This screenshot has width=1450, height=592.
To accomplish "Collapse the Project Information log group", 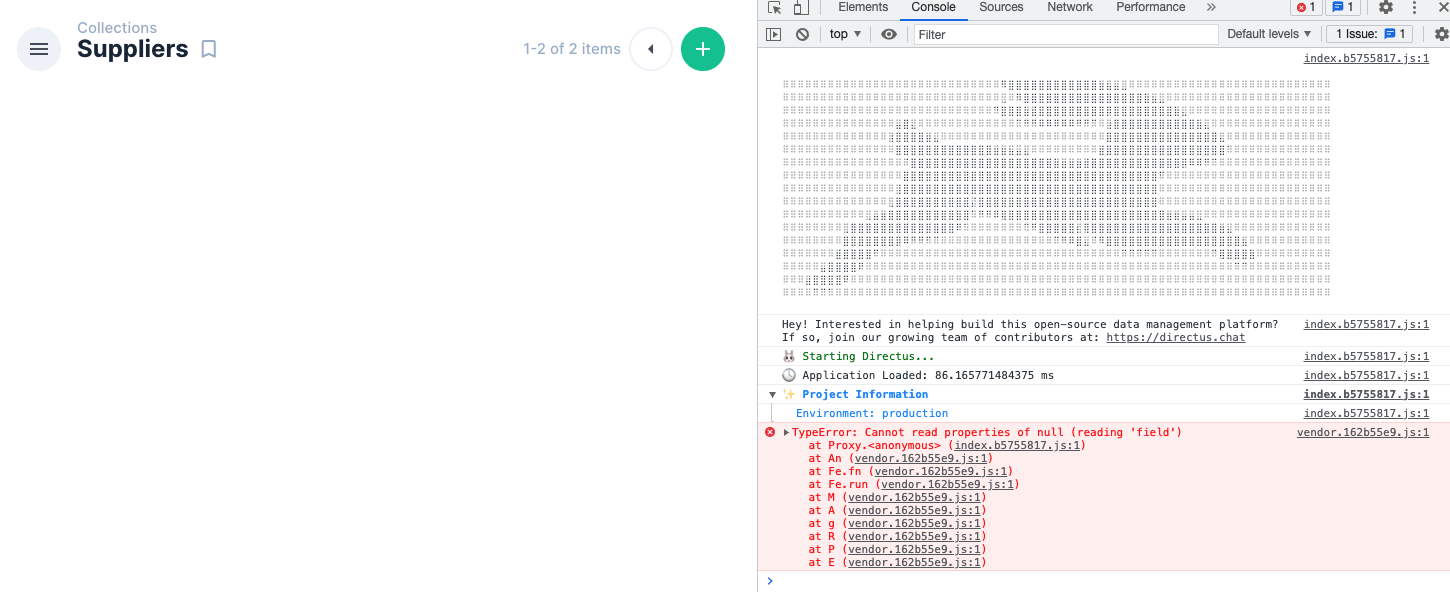I will click(771, 394).
